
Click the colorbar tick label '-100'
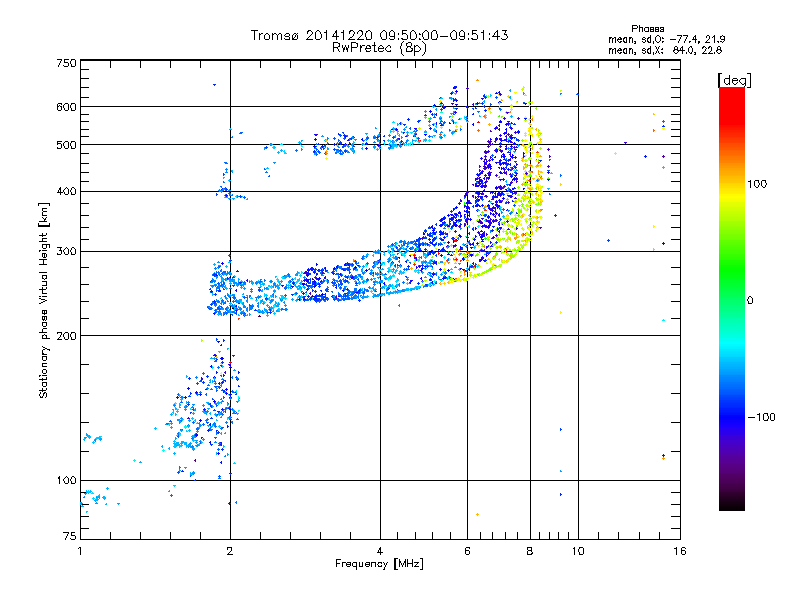[761, 417]
